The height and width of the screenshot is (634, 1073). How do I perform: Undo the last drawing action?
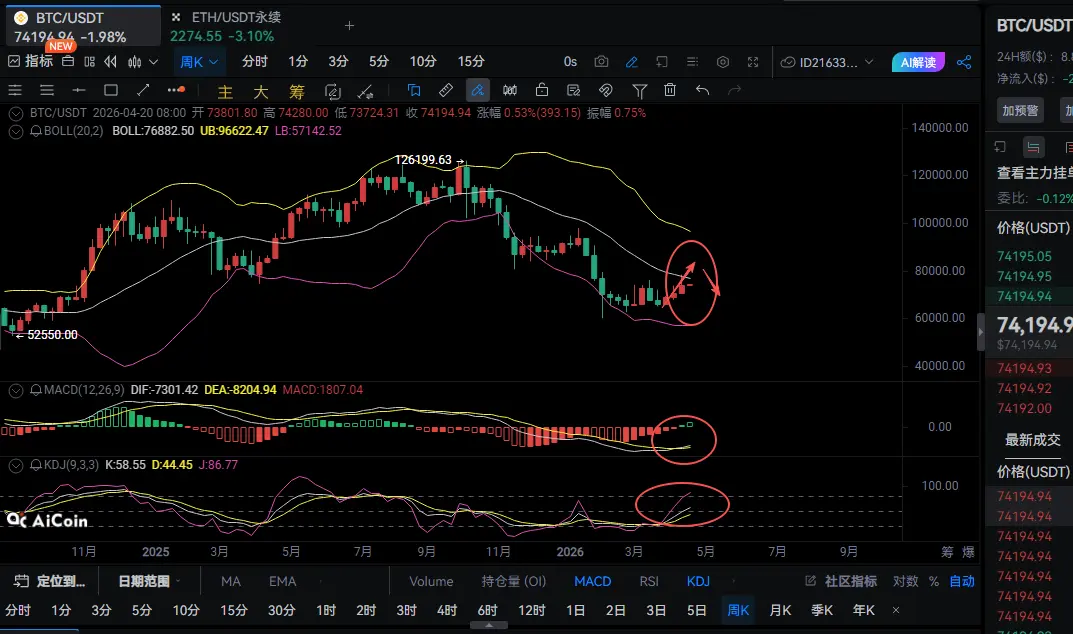click(x=702, y=90)
